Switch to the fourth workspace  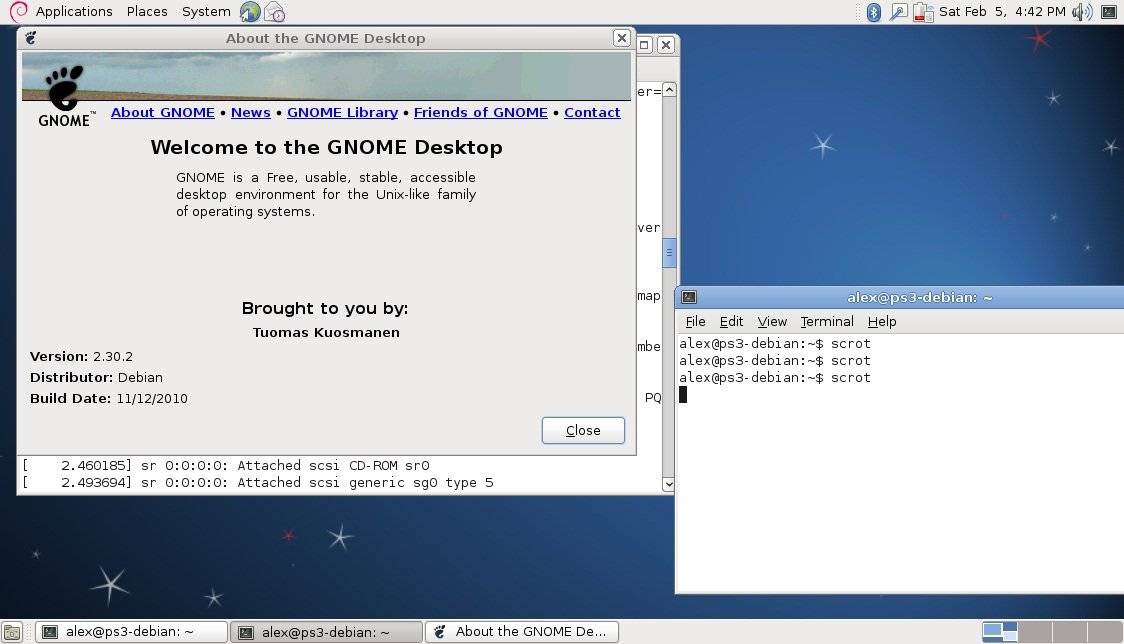tap(1105, 632)
